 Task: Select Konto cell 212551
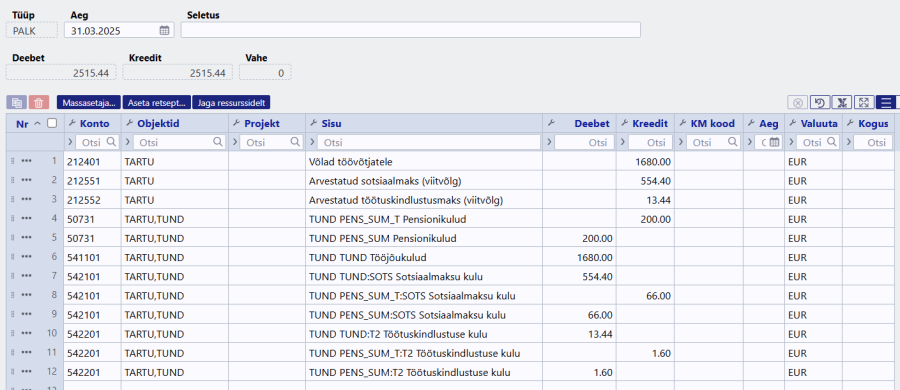92,180
